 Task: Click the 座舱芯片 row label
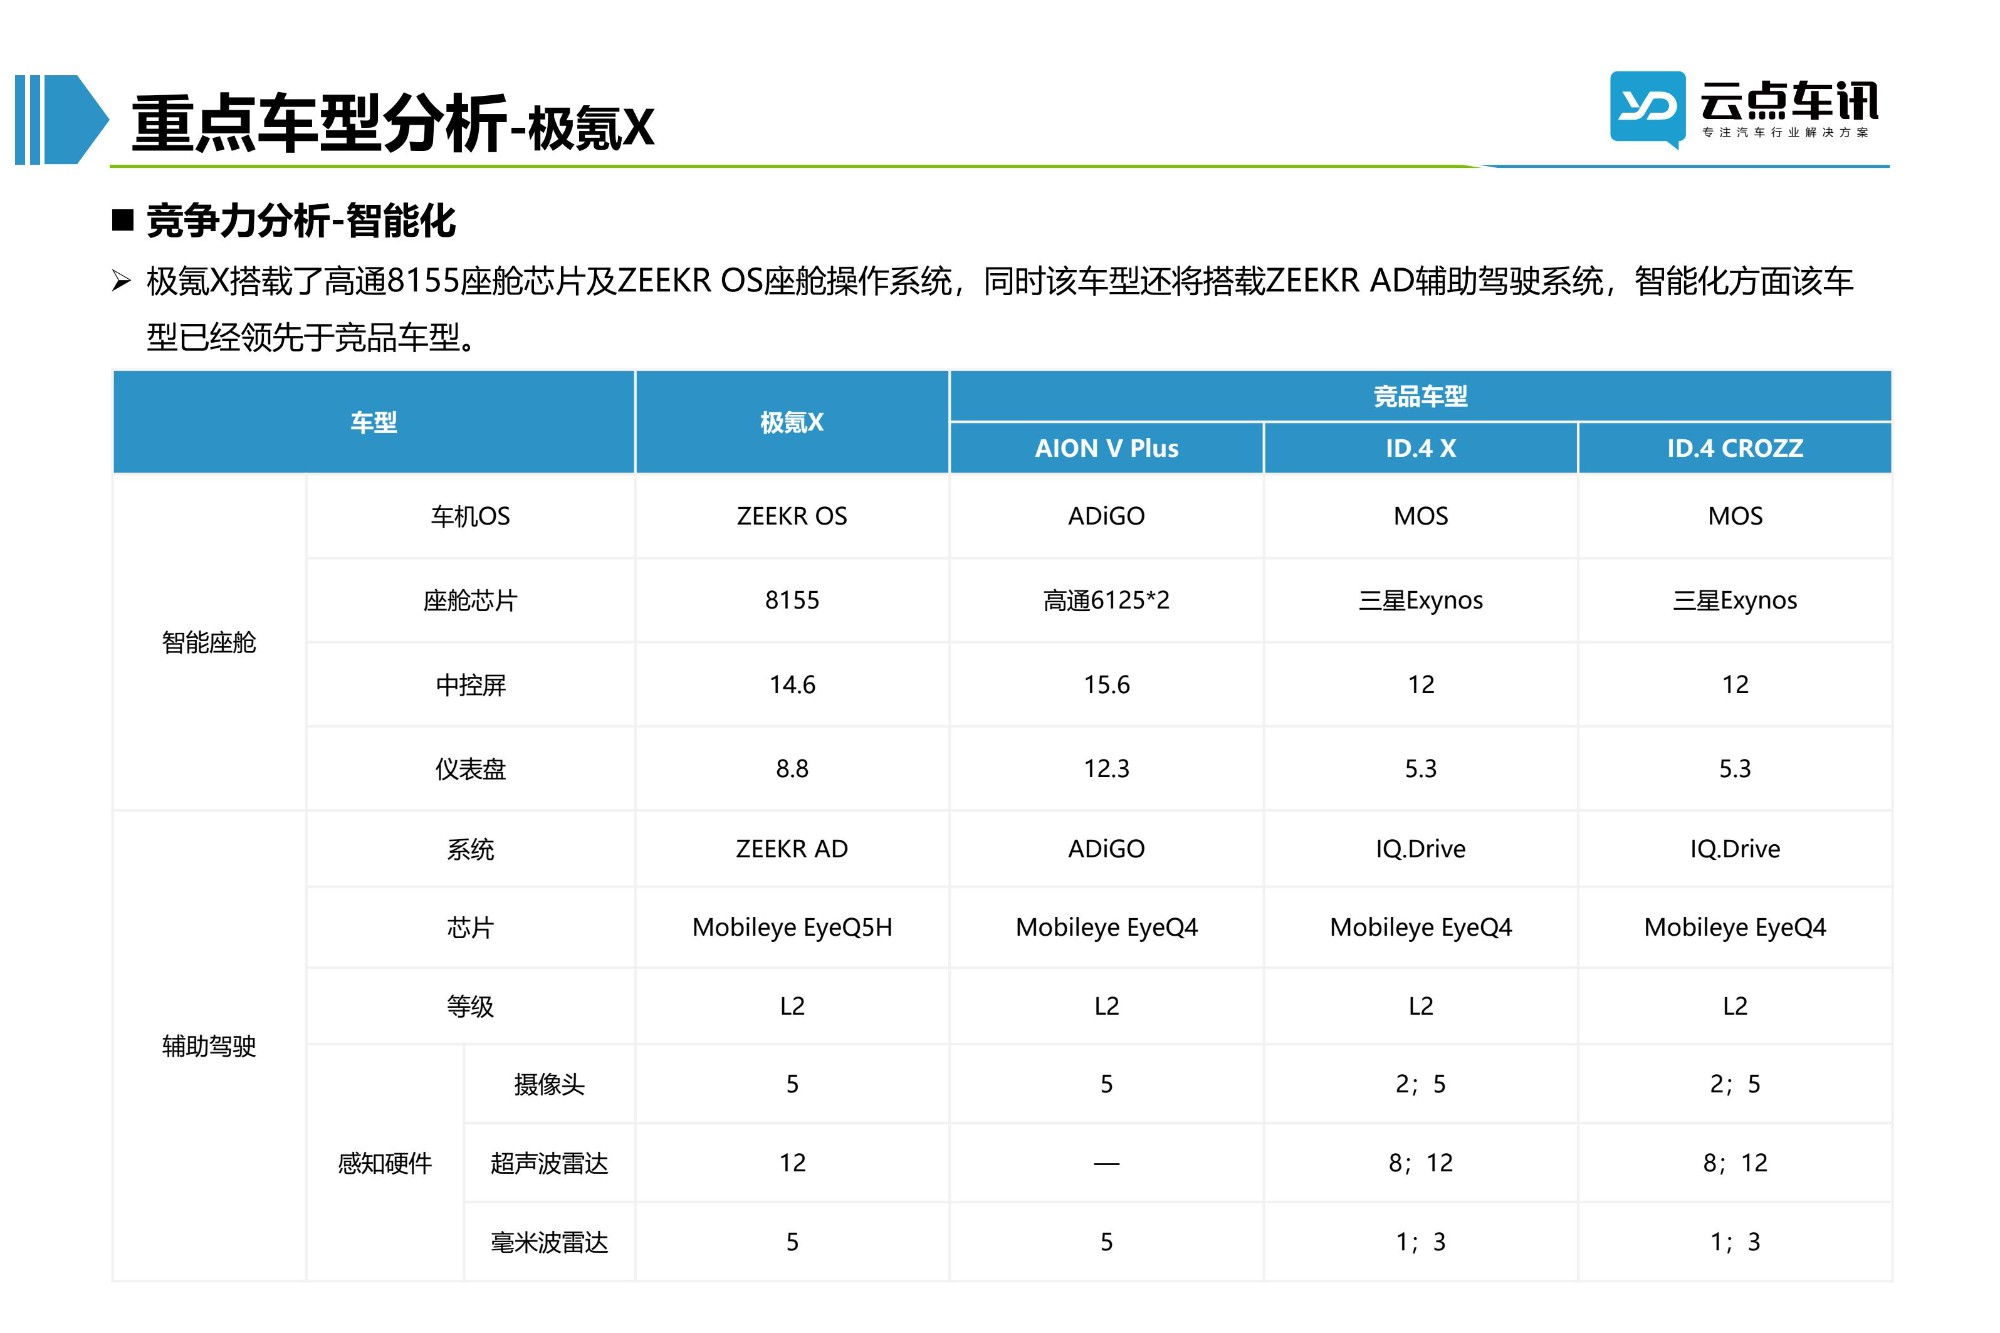[x=470, y=600]
